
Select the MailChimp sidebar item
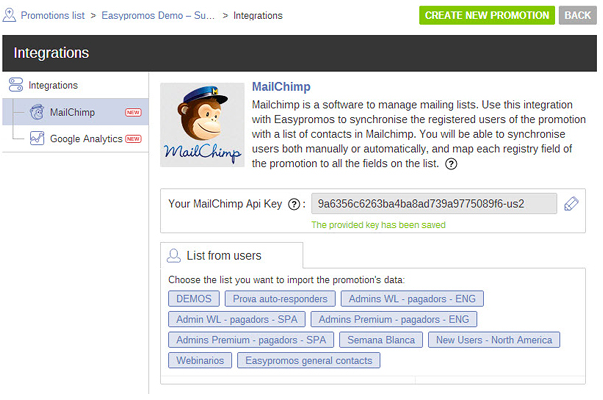point(75,112)
